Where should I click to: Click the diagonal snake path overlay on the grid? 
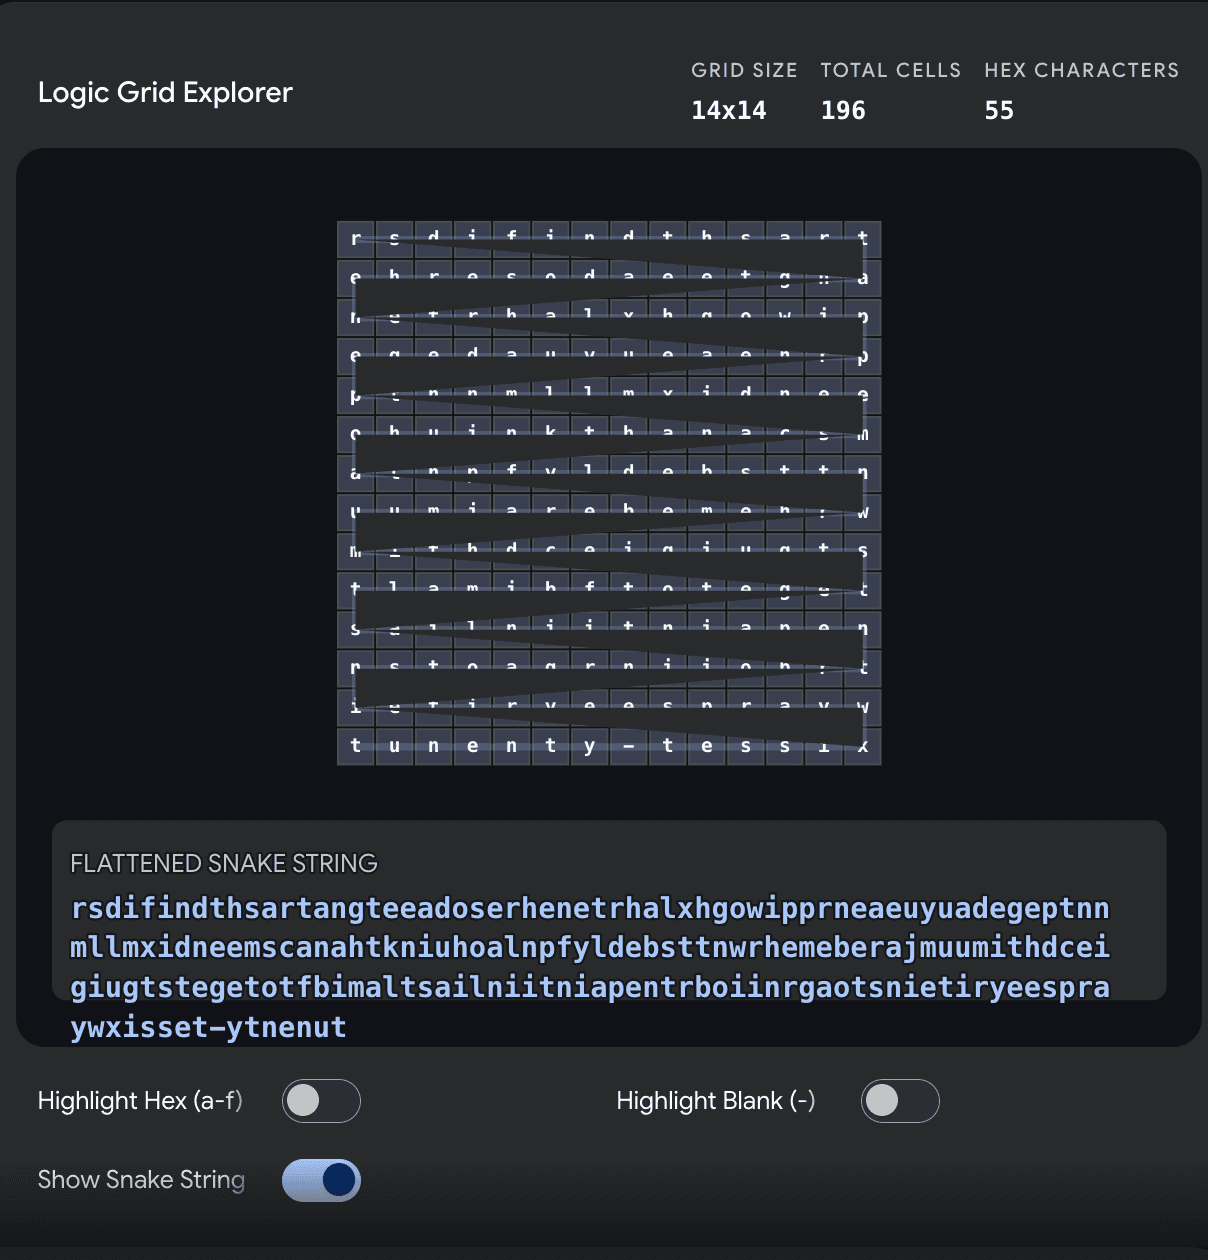click(610, 490)
